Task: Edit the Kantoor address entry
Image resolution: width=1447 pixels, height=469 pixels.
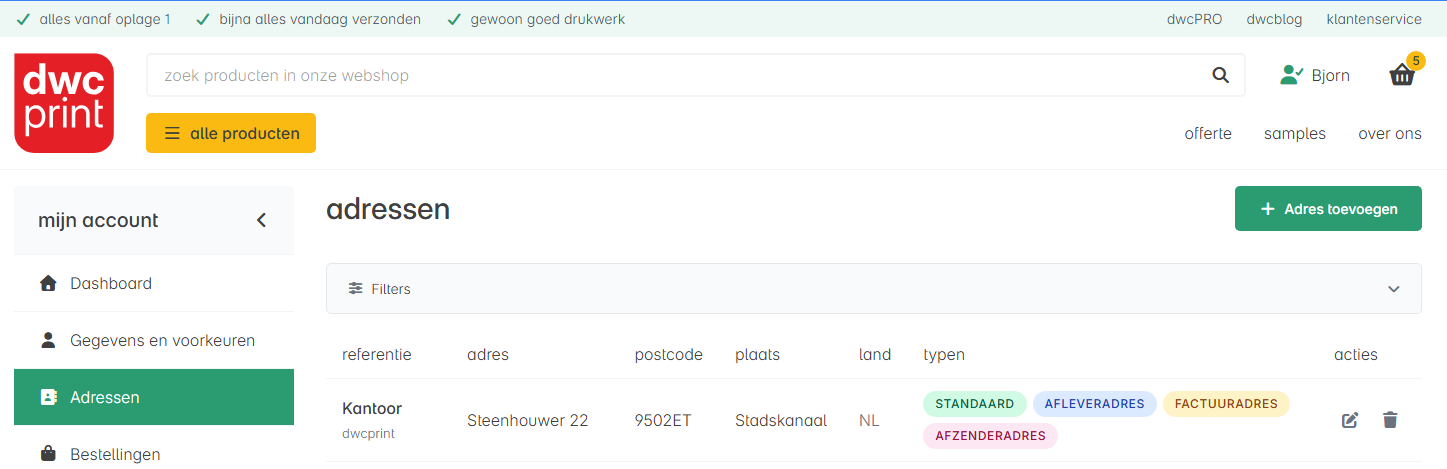Action: click(x=1350, y=420)
